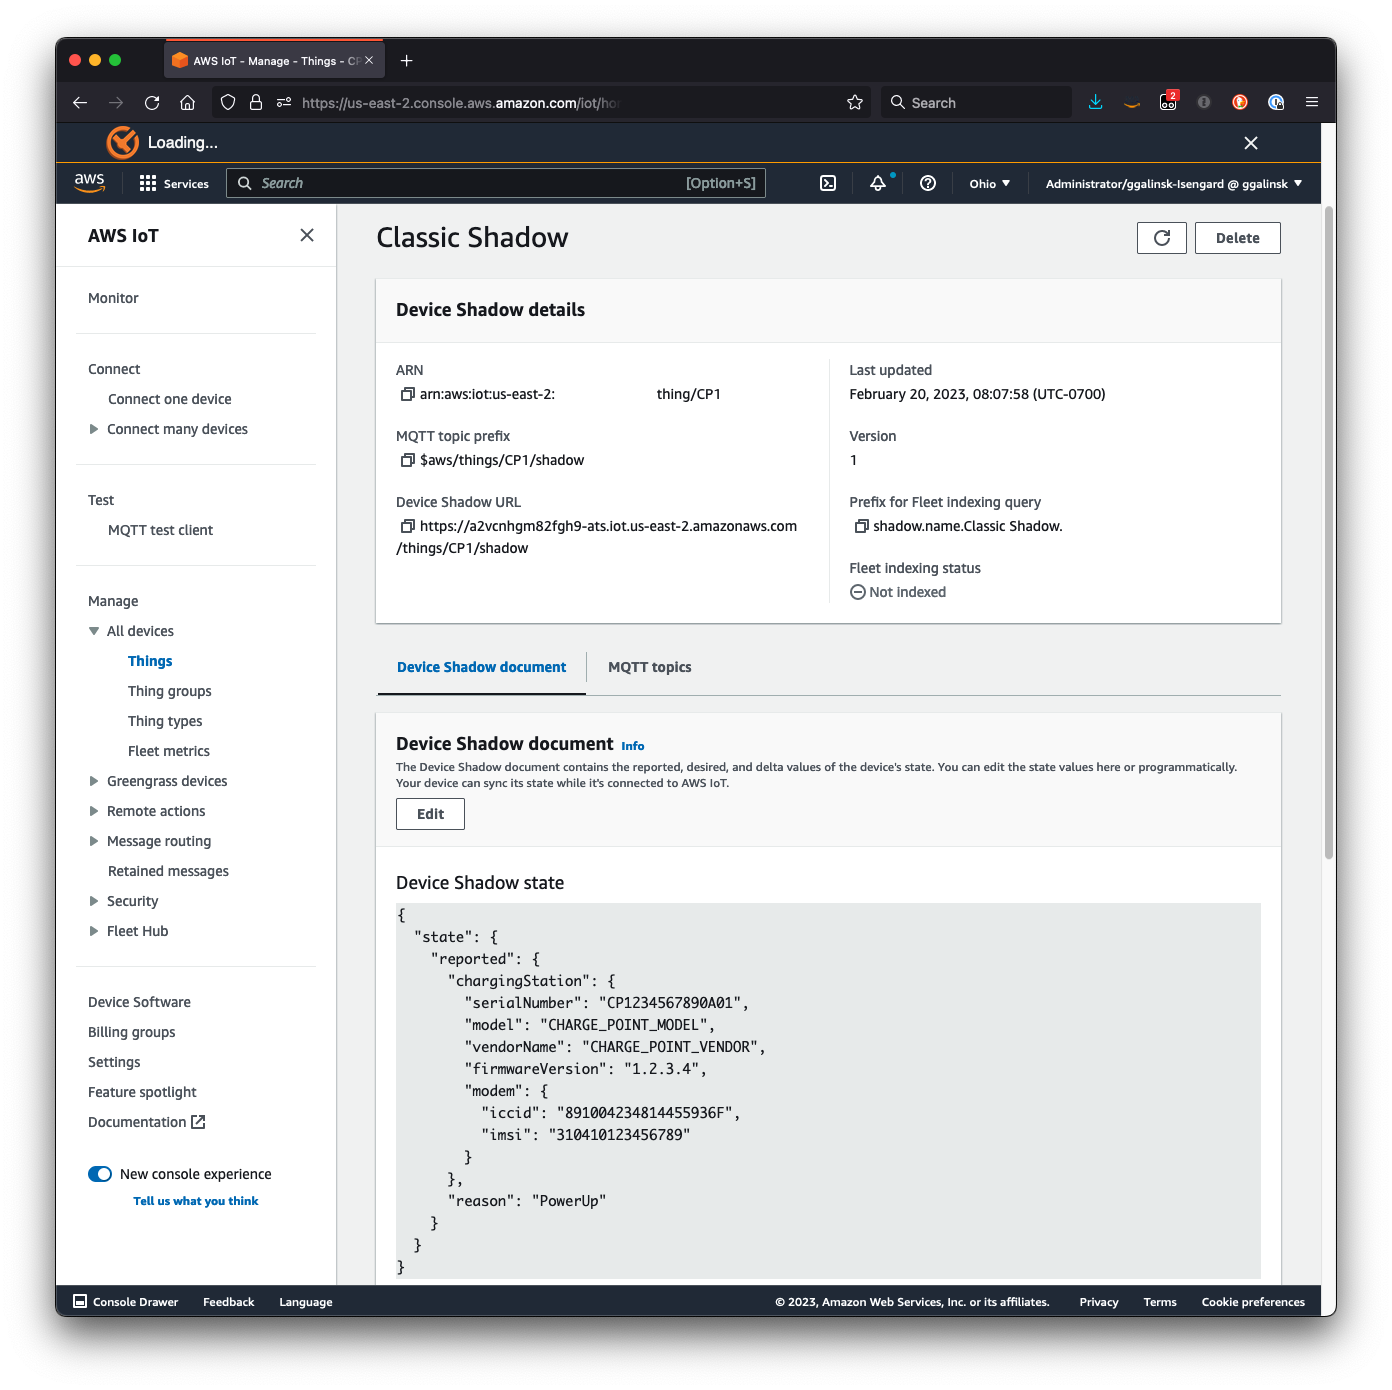Switch to the MQTT topics tab

tap(649, 667)
